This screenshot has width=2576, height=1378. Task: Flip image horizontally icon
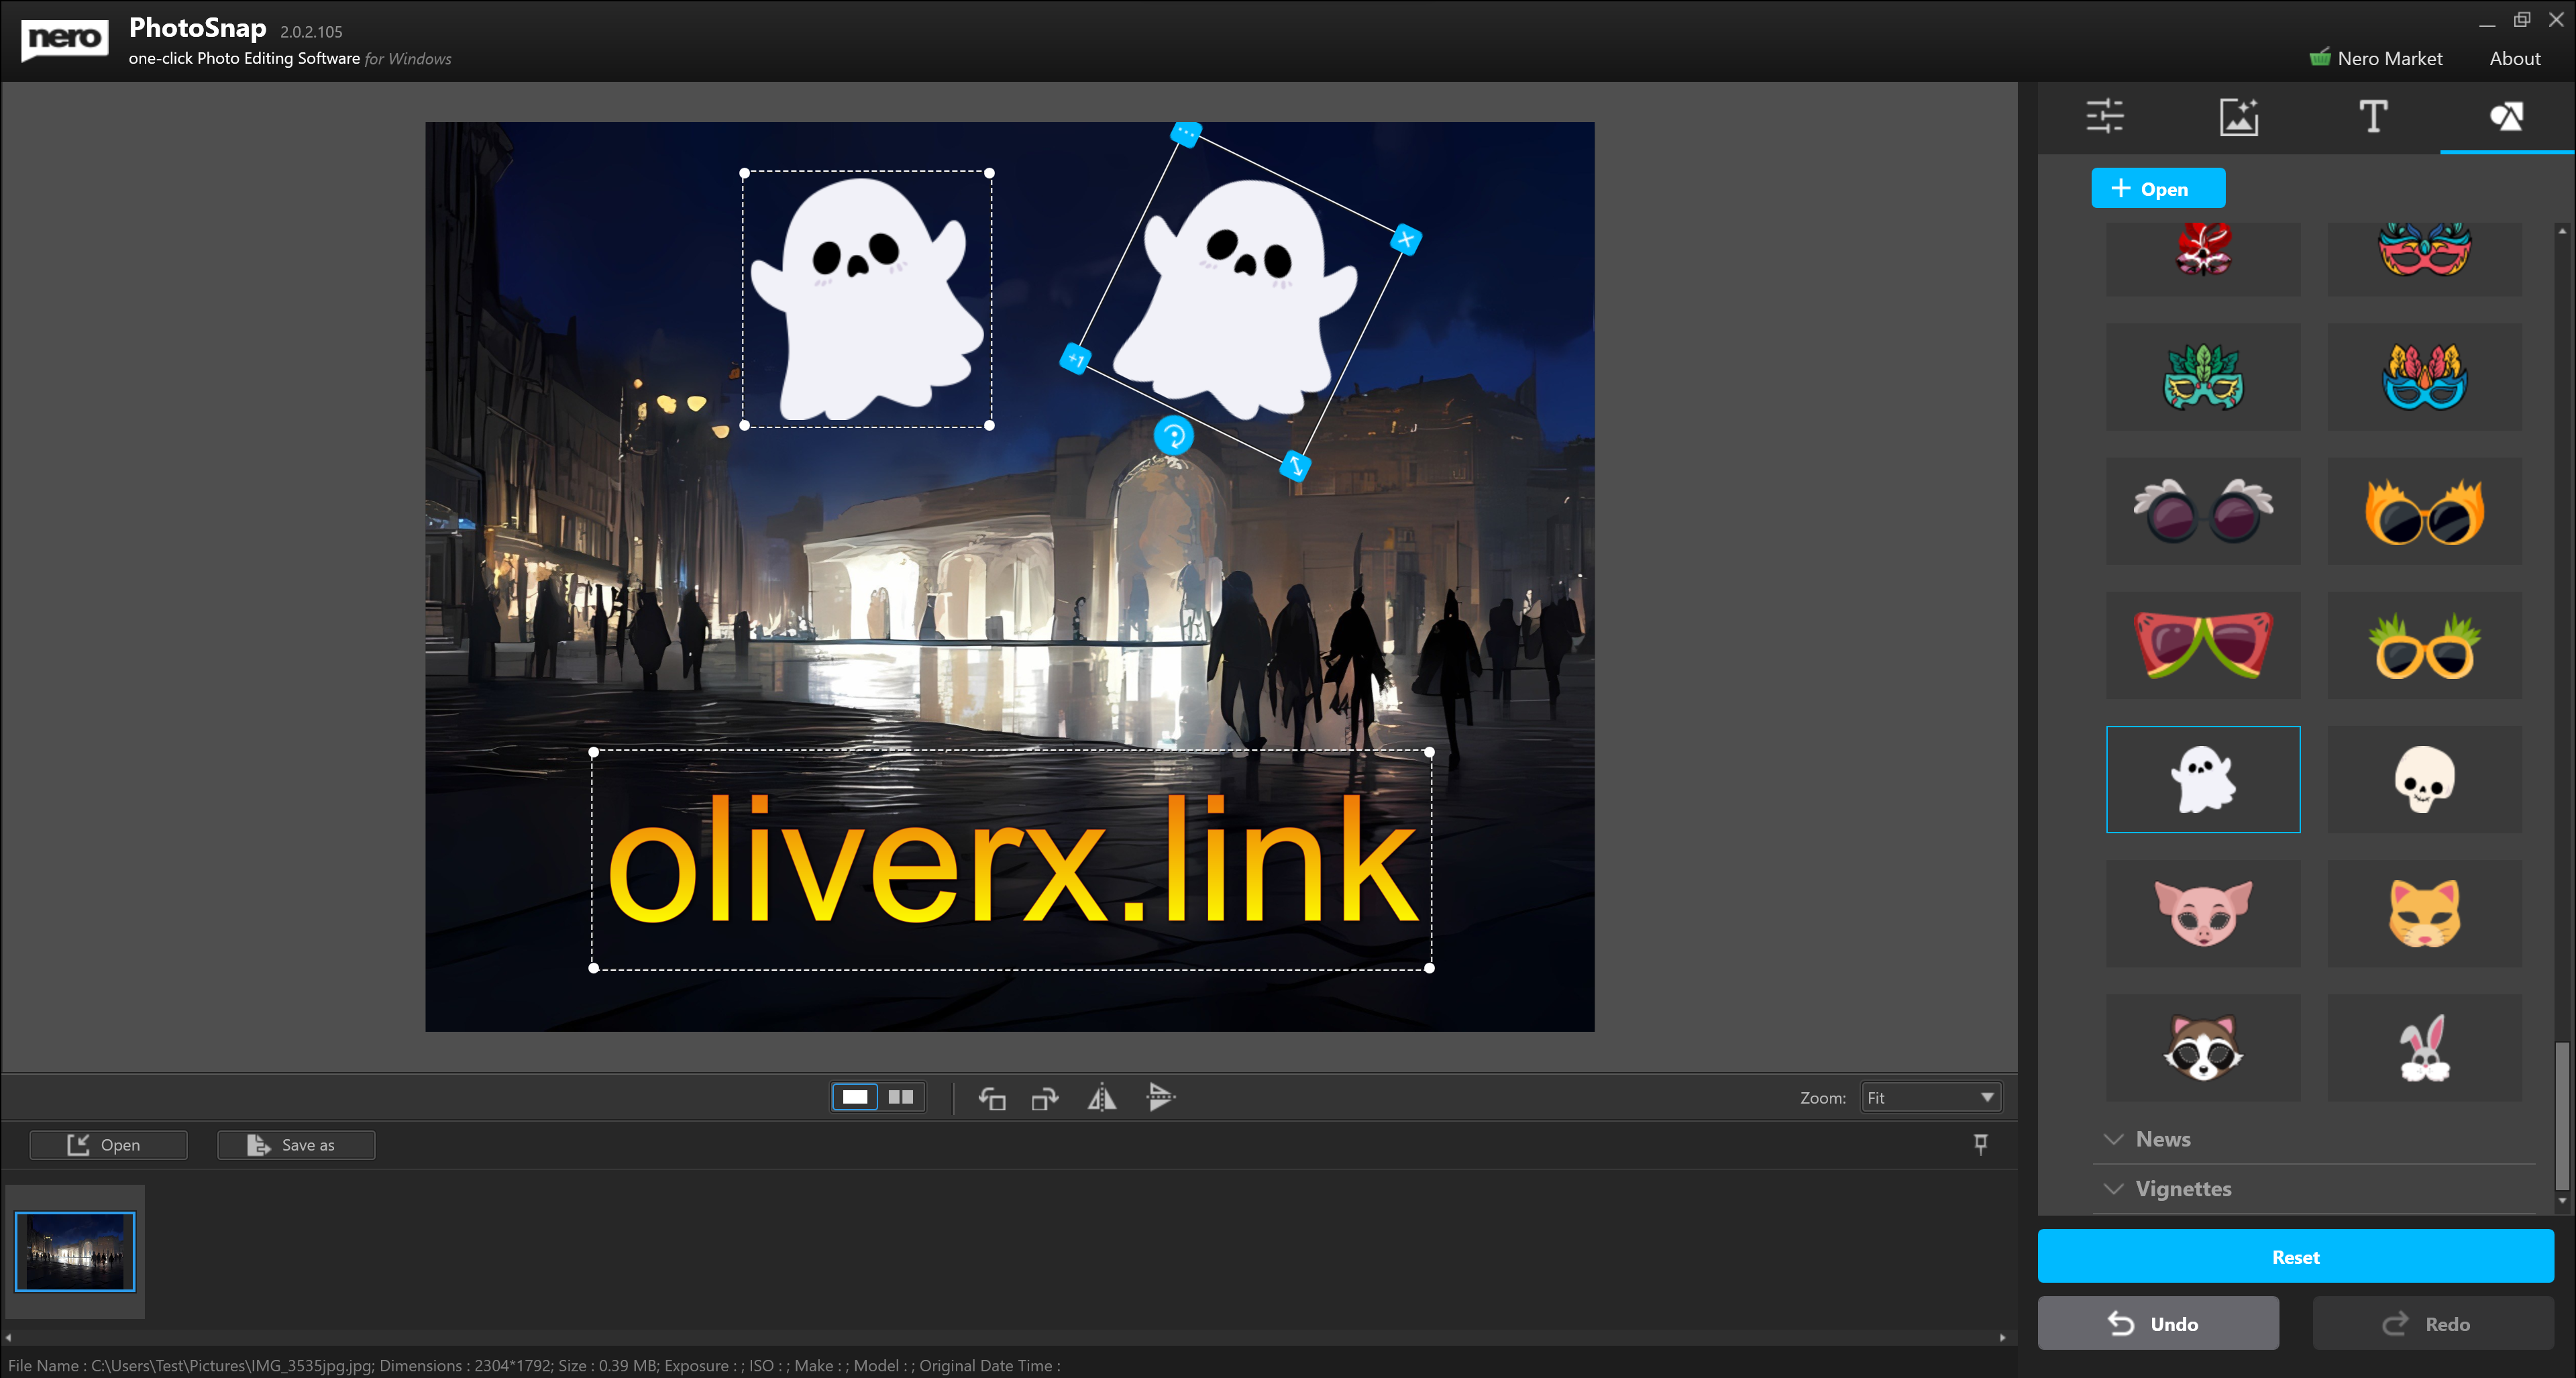point(1101,1098)
